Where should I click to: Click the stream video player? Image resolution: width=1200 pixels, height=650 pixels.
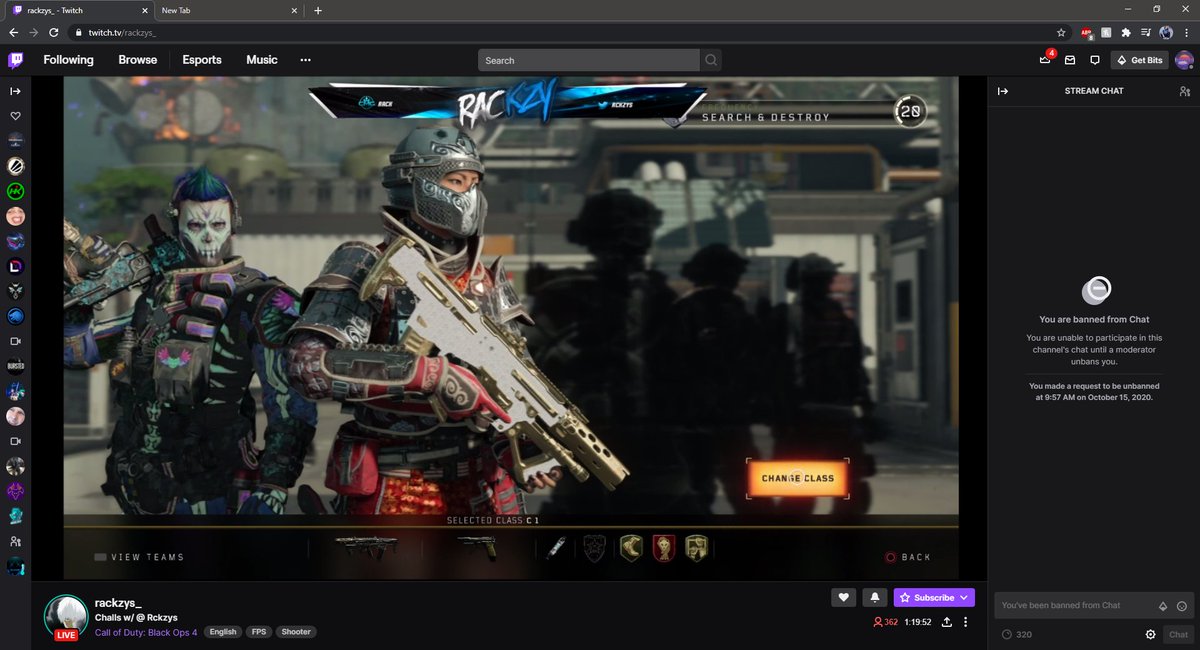[511, 328]
